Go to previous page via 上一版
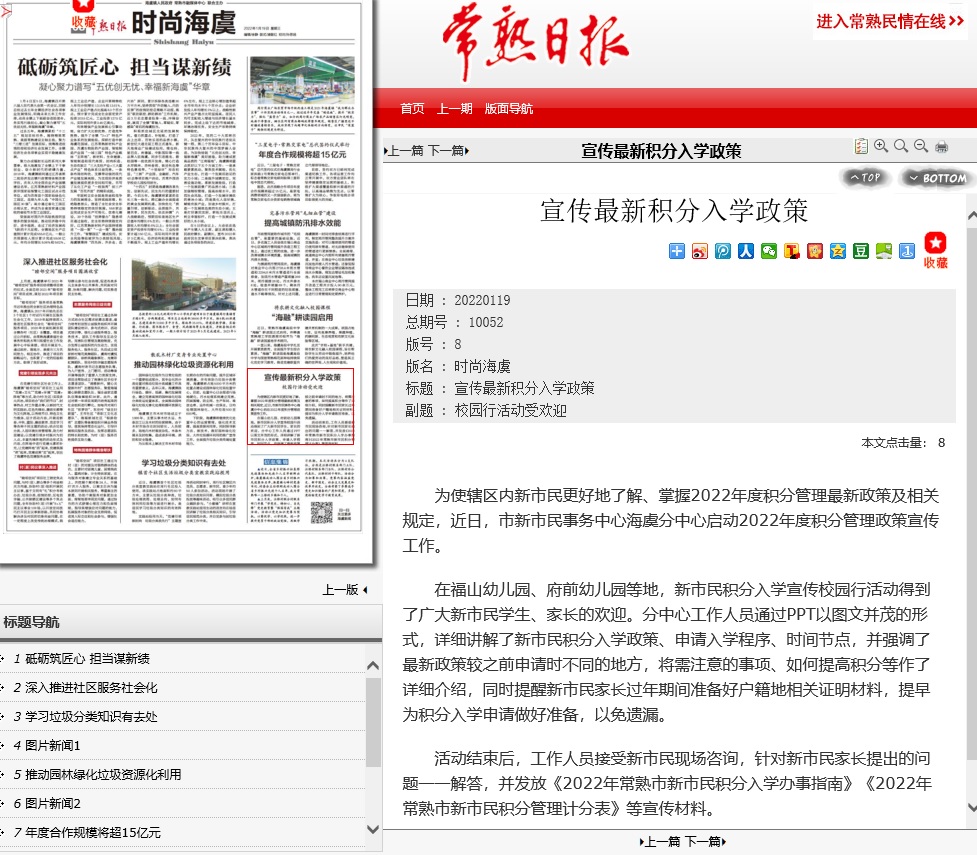 345,590
